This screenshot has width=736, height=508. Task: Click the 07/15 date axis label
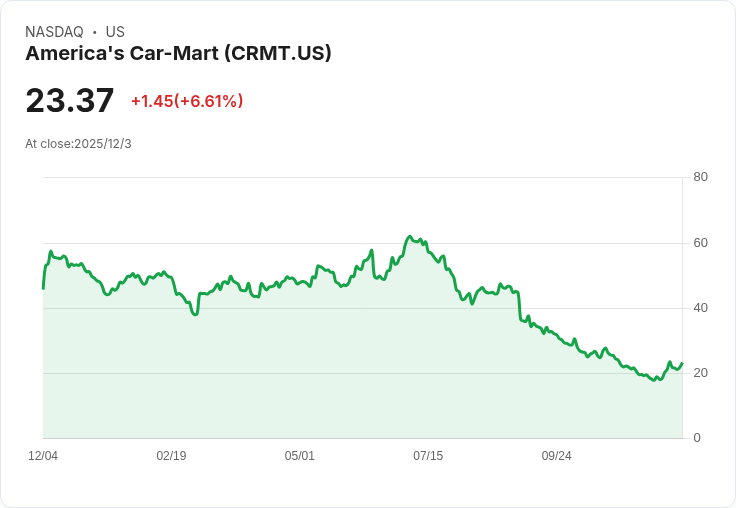click(428, 456)
